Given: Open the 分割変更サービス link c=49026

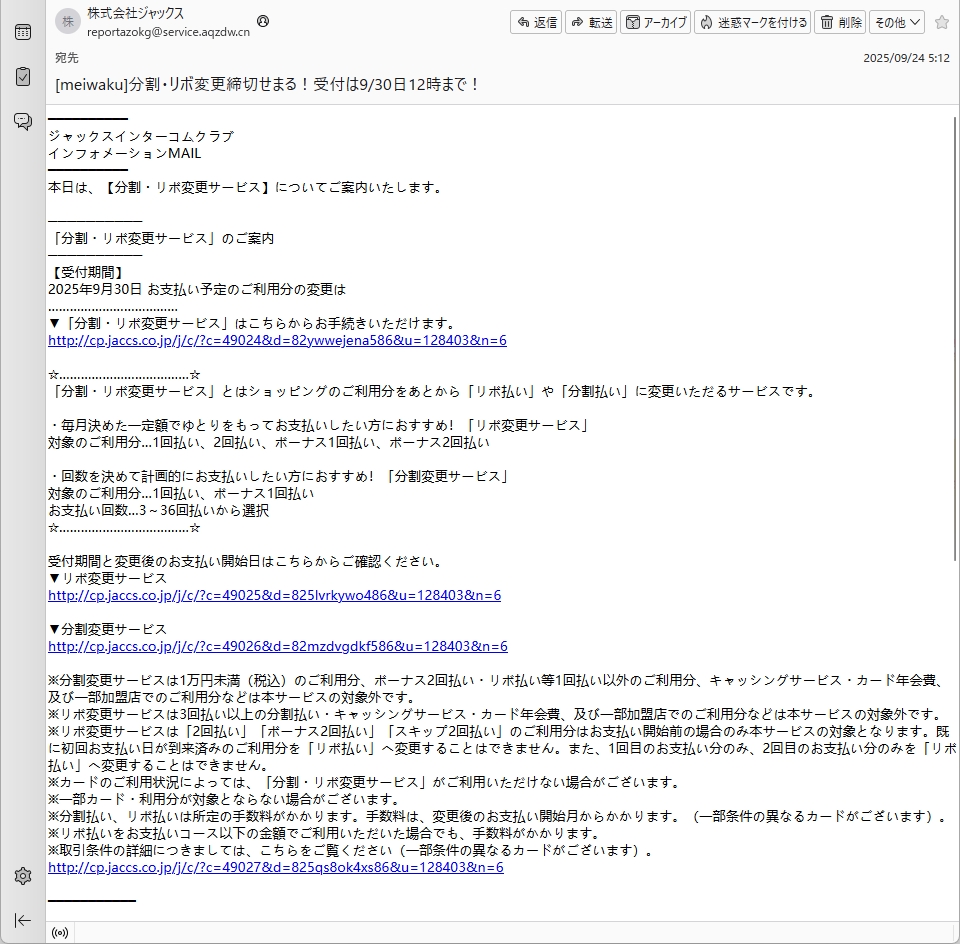Looking at the screenshot, I should (277, 646).
